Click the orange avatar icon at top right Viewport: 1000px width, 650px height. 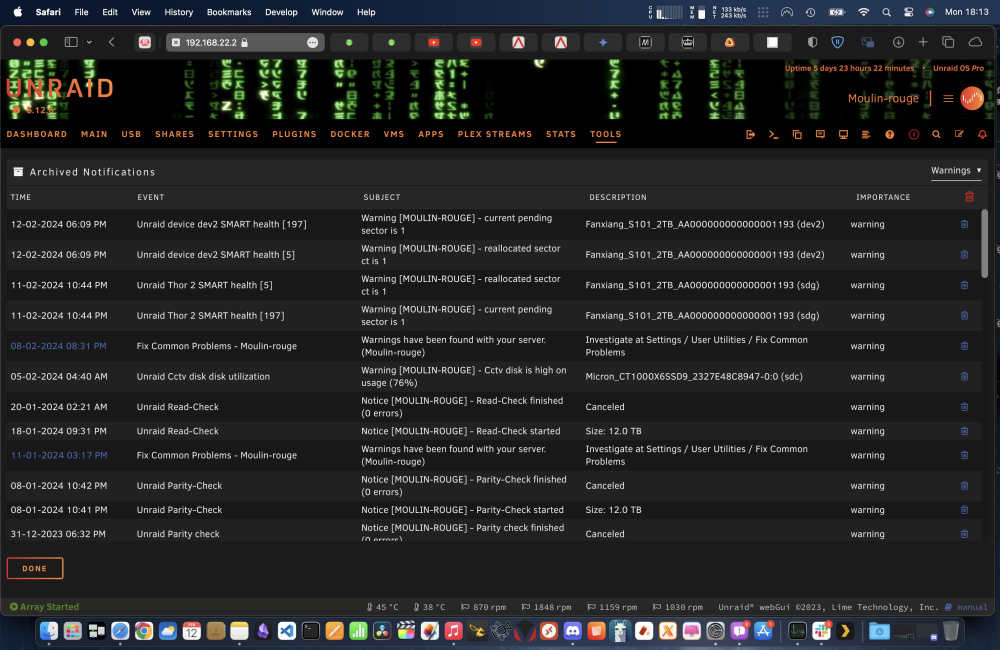(x=972, y=98)
